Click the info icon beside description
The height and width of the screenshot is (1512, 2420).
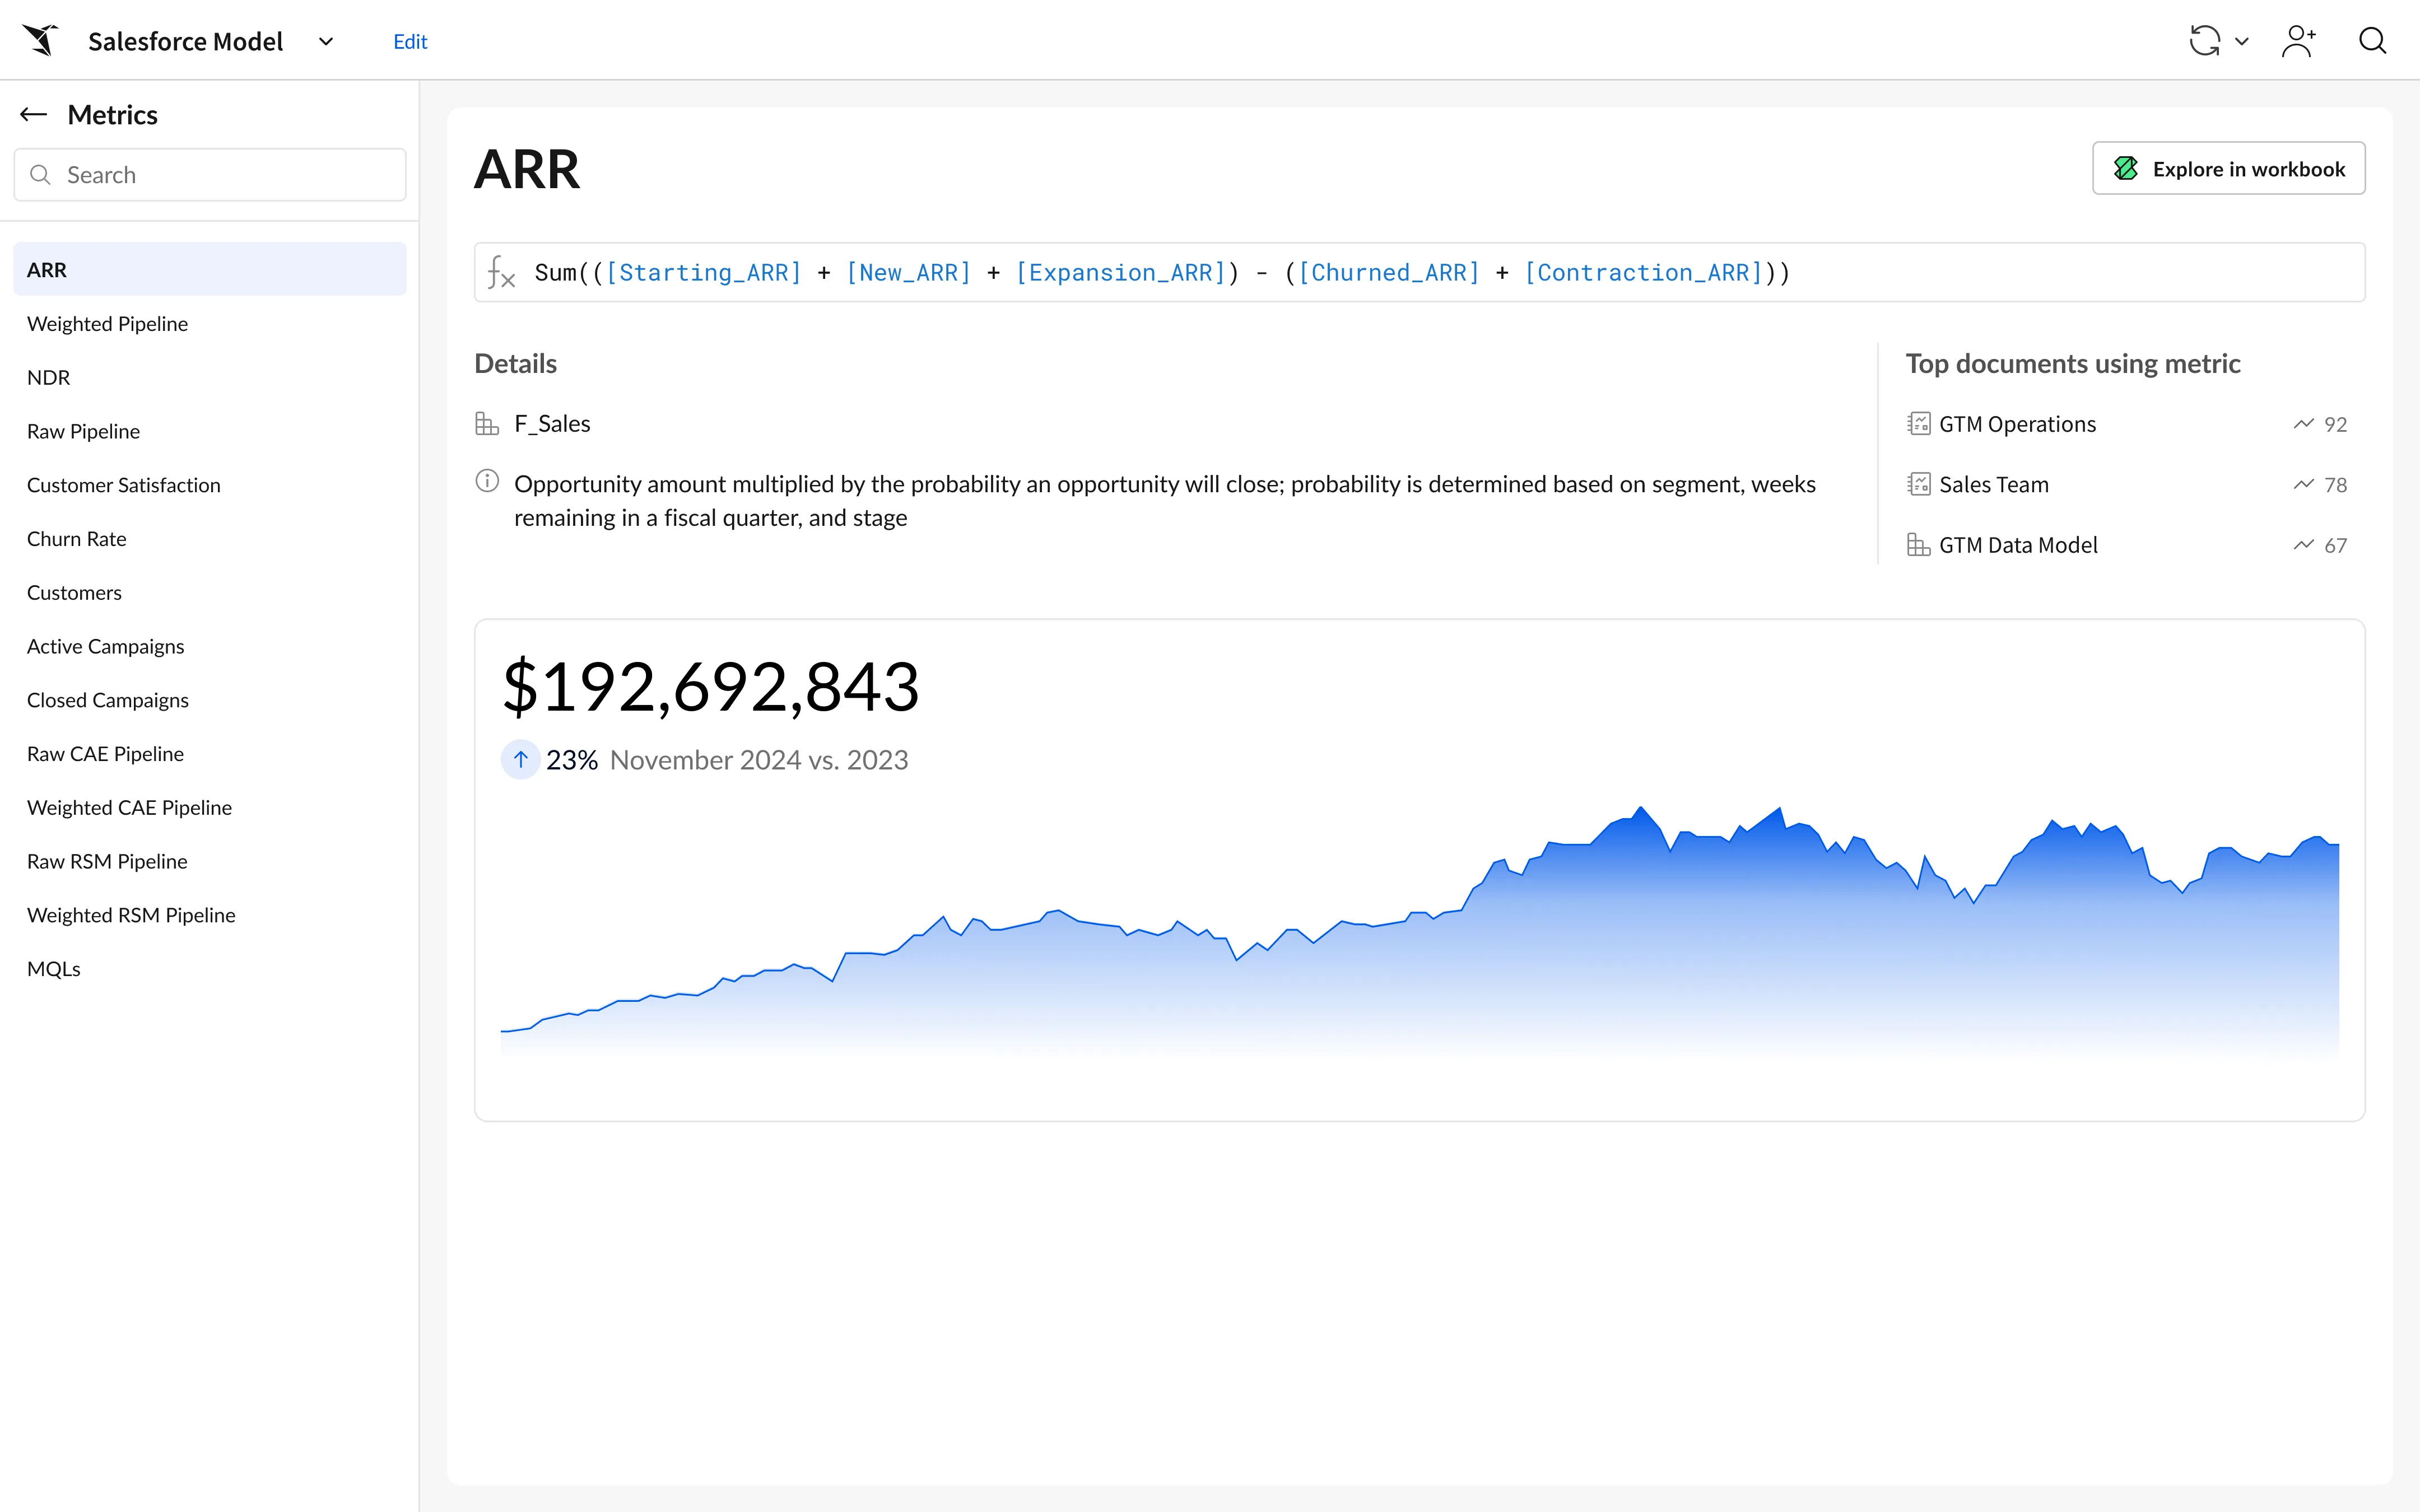tap(487, 482)
